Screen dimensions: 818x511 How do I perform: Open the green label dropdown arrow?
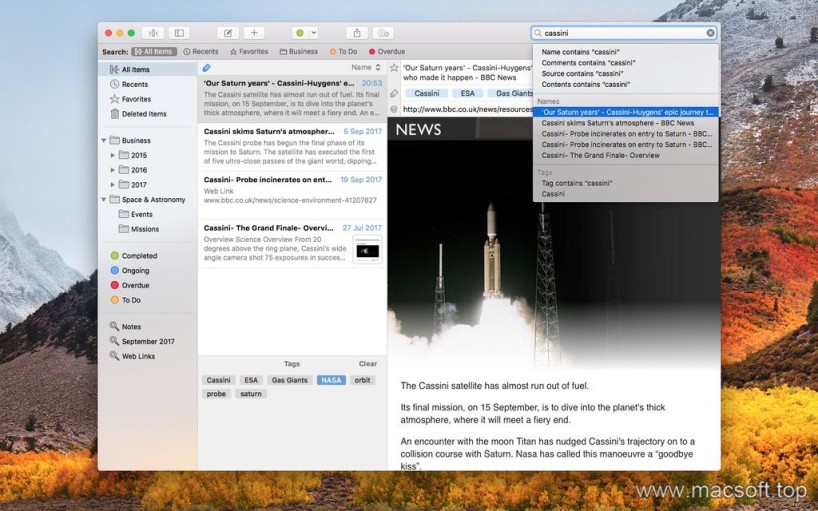(312, 33)
